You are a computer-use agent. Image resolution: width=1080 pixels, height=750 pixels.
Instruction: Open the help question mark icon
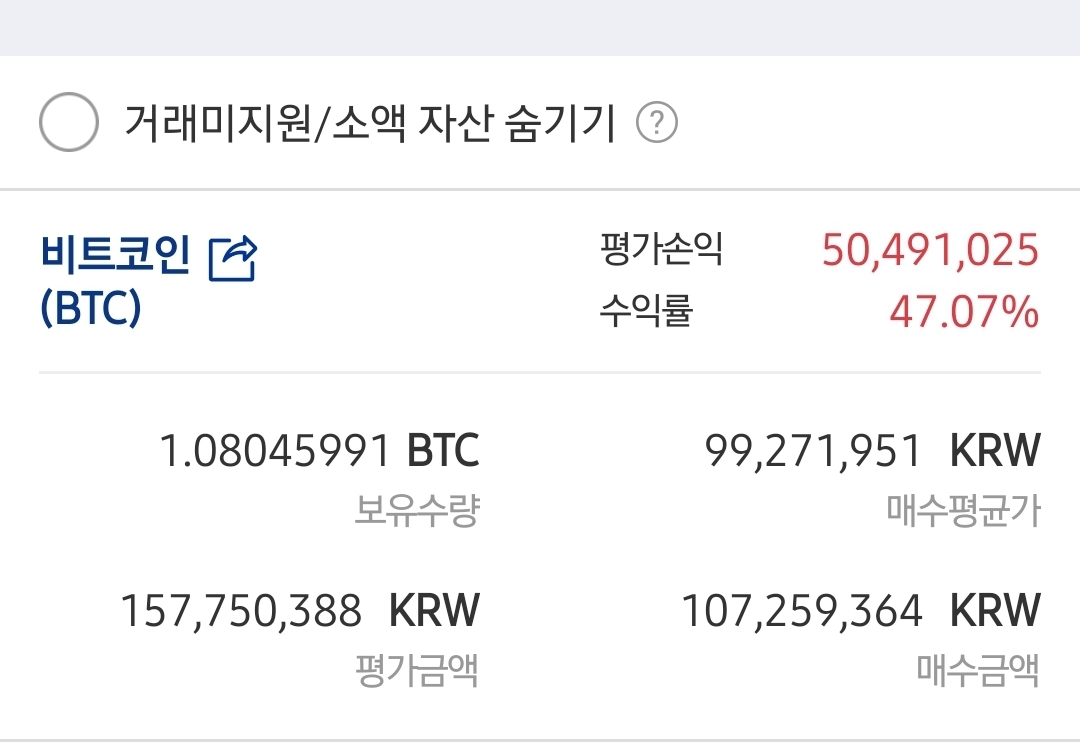coord(659,122)
